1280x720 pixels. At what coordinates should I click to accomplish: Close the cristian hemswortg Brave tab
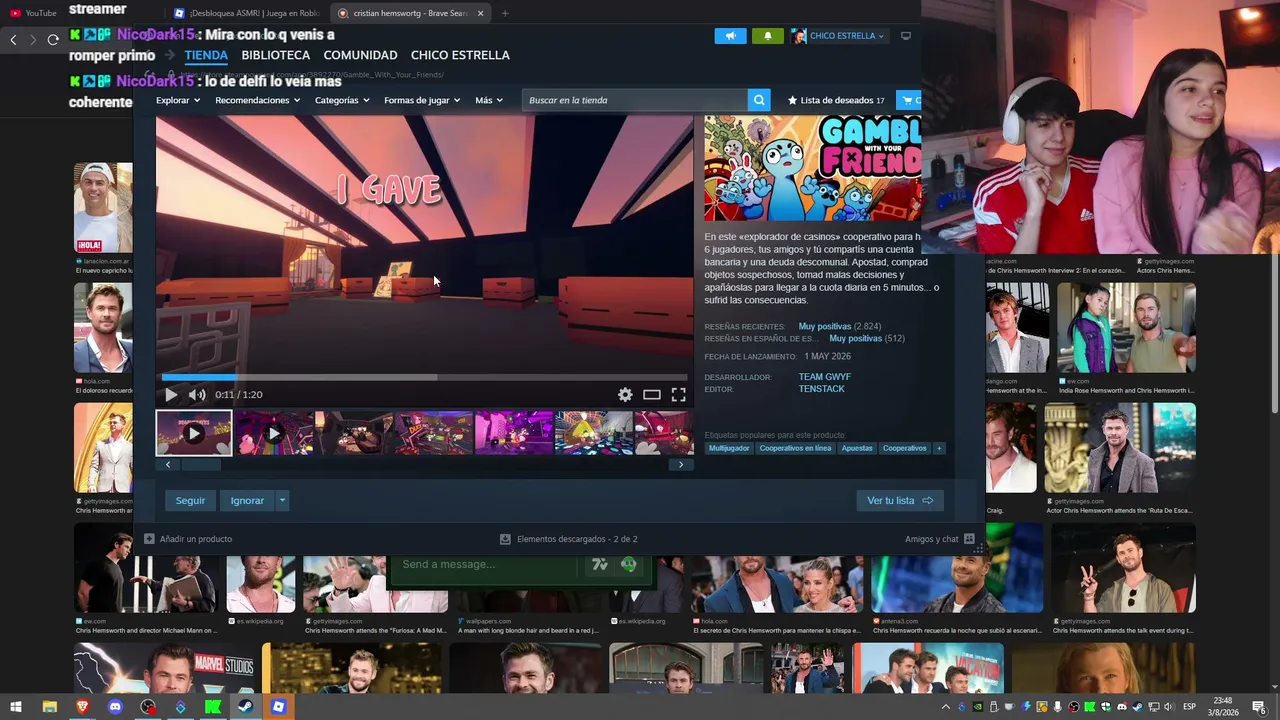coord(481,13)
